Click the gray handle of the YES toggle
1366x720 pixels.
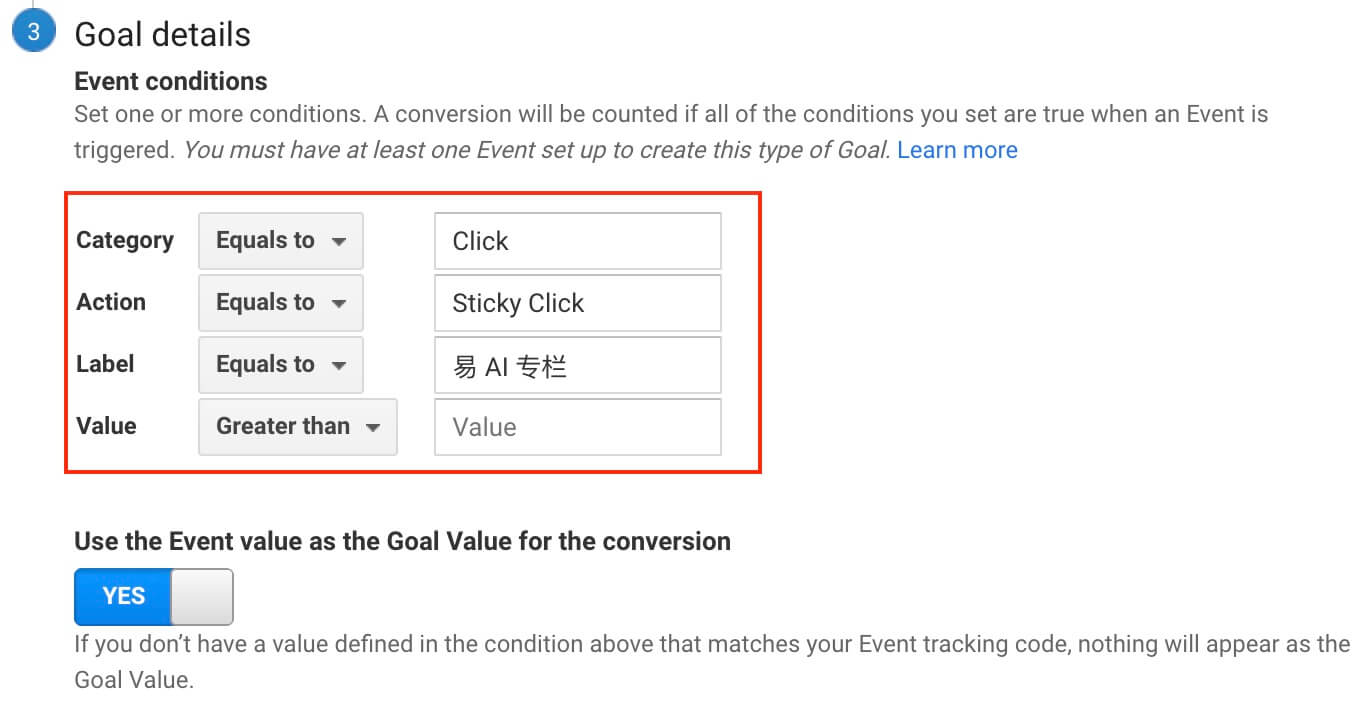(202, 597)
